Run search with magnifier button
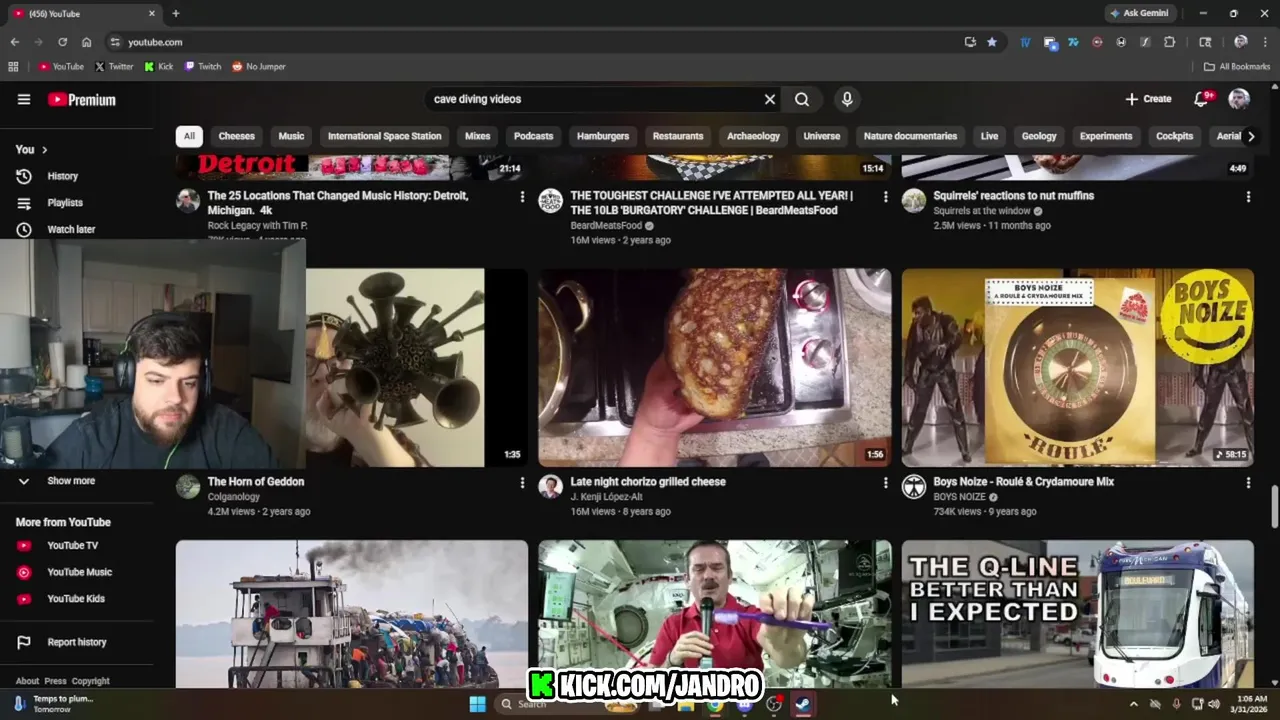This screenshot has height=720, width=1280. tap(802, 99)
